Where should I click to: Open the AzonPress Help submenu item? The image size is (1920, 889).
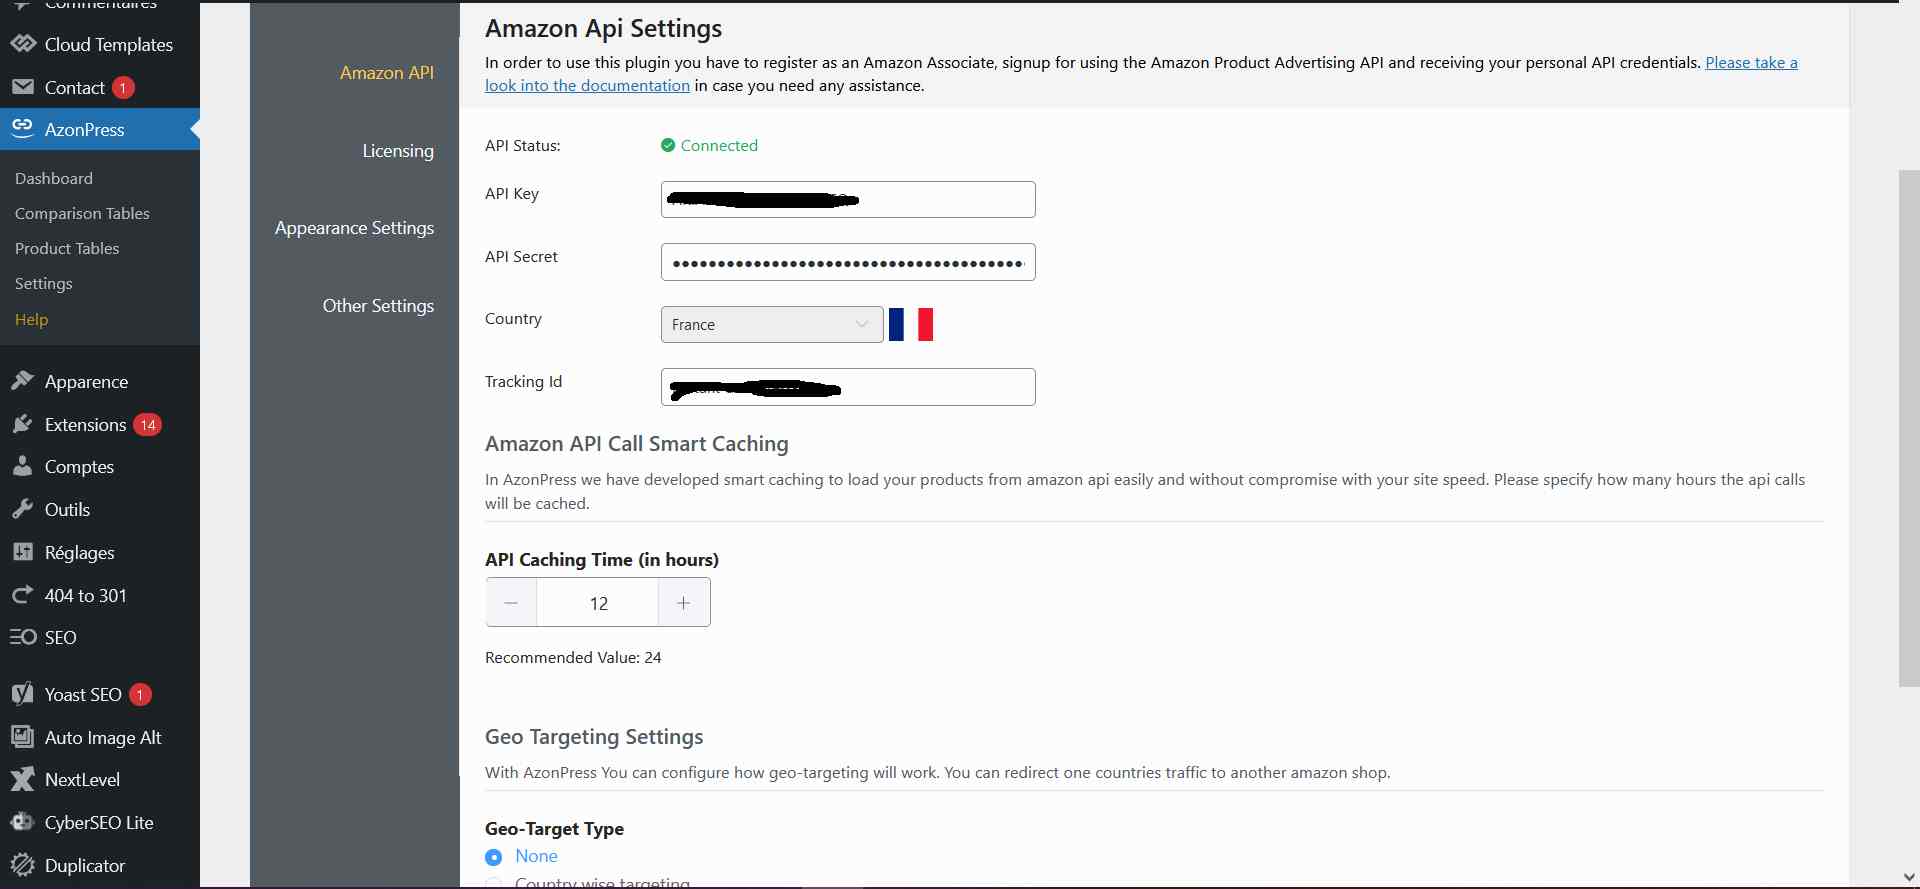point(31,319)
